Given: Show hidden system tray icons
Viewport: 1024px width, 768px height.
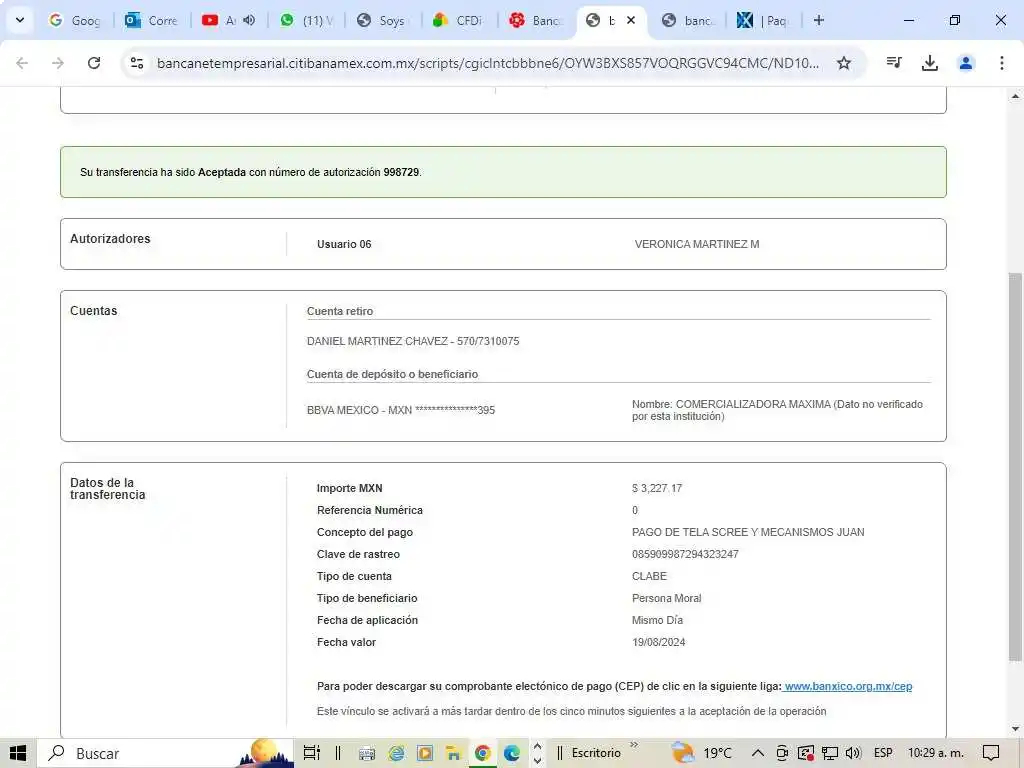Looking at the screenshot, I should coord(757,753).
